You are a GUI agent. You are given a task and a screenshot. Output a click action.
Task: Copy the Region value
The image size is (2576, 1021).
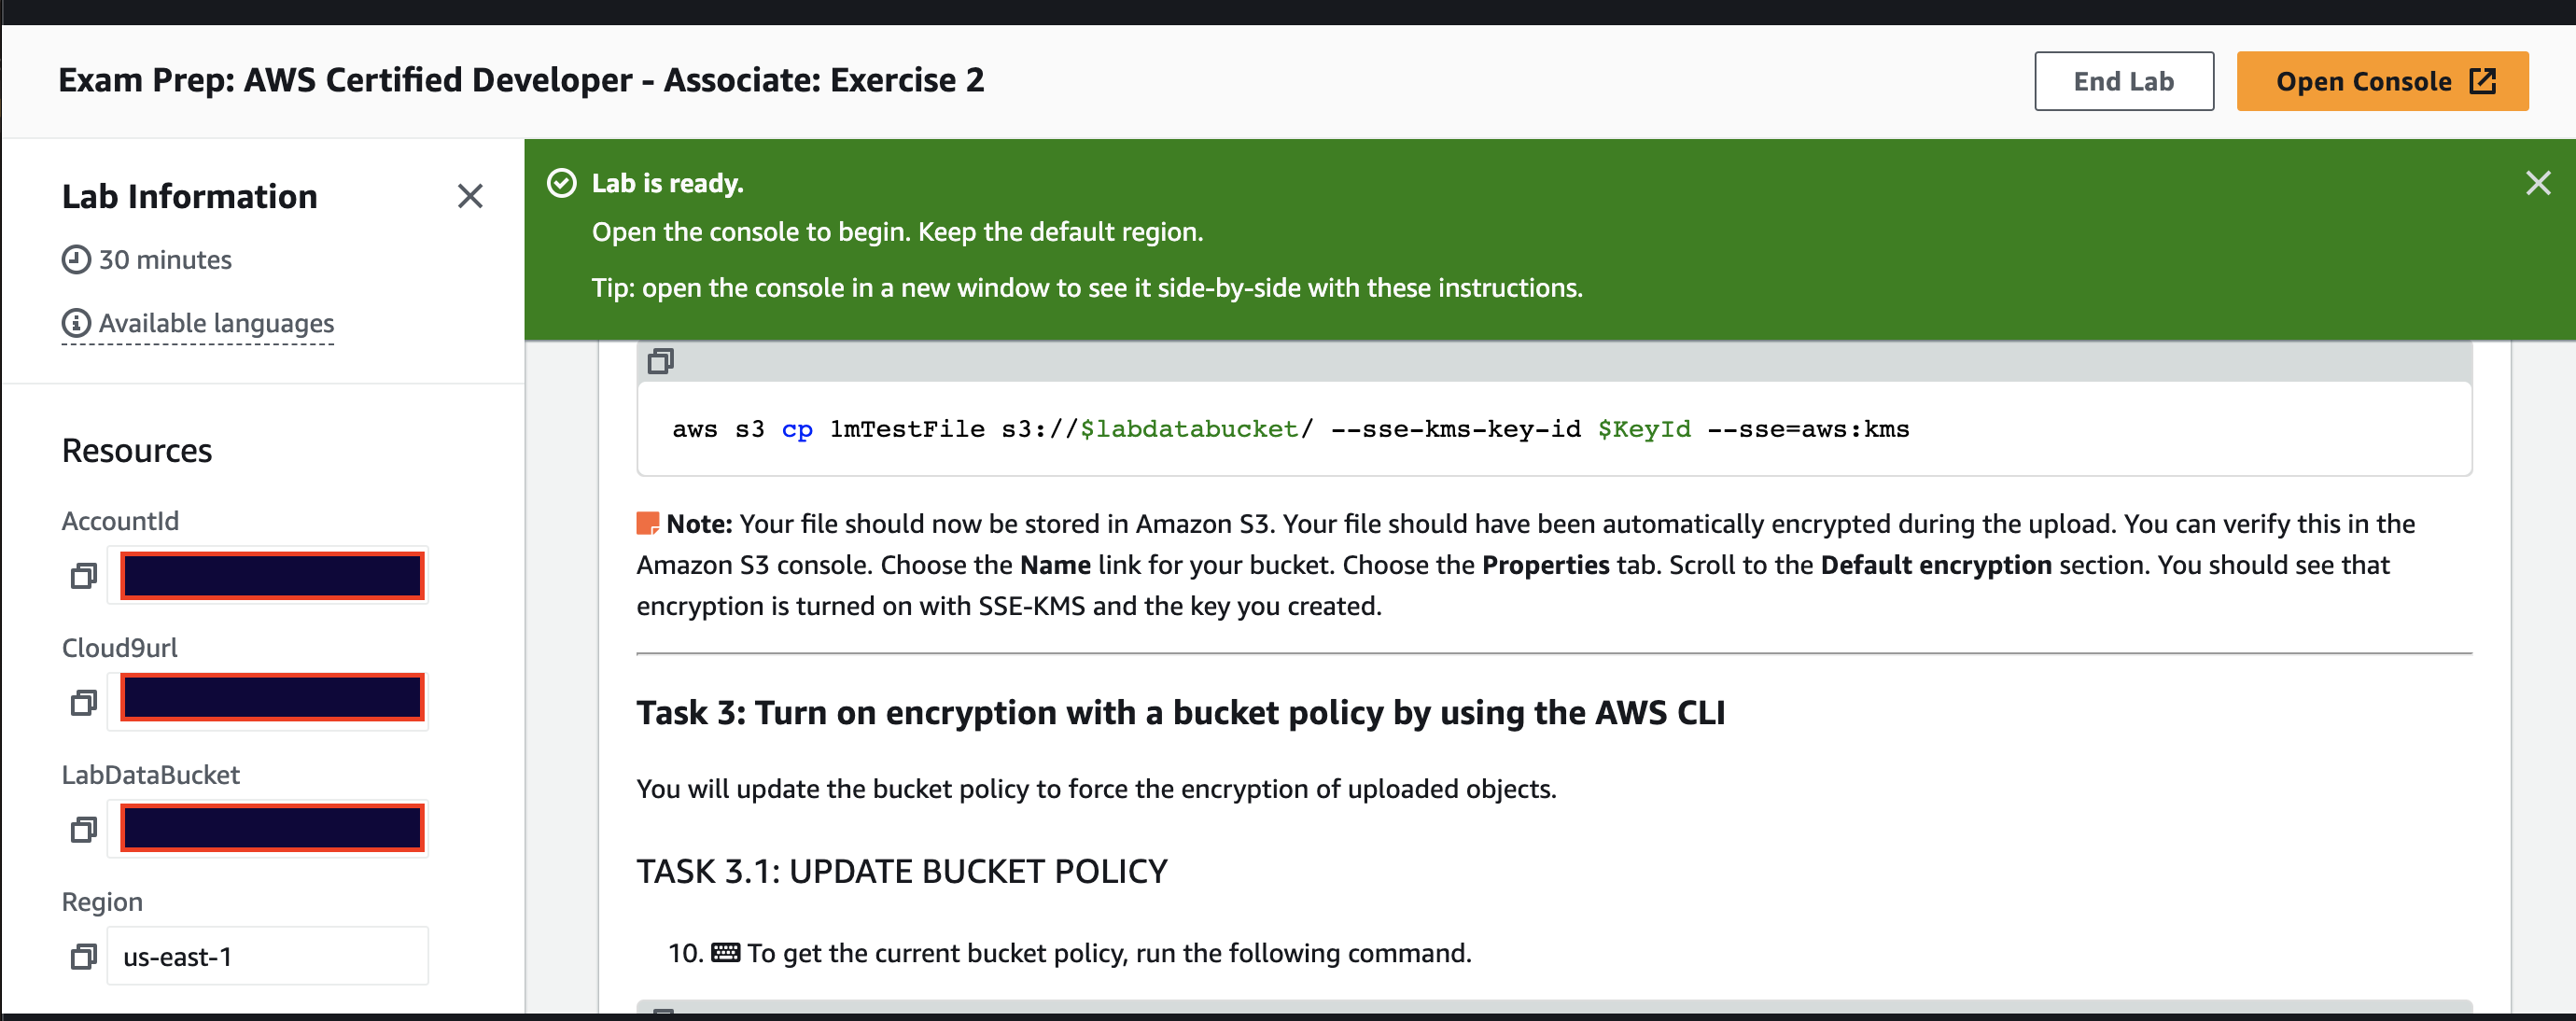[84, 957]
